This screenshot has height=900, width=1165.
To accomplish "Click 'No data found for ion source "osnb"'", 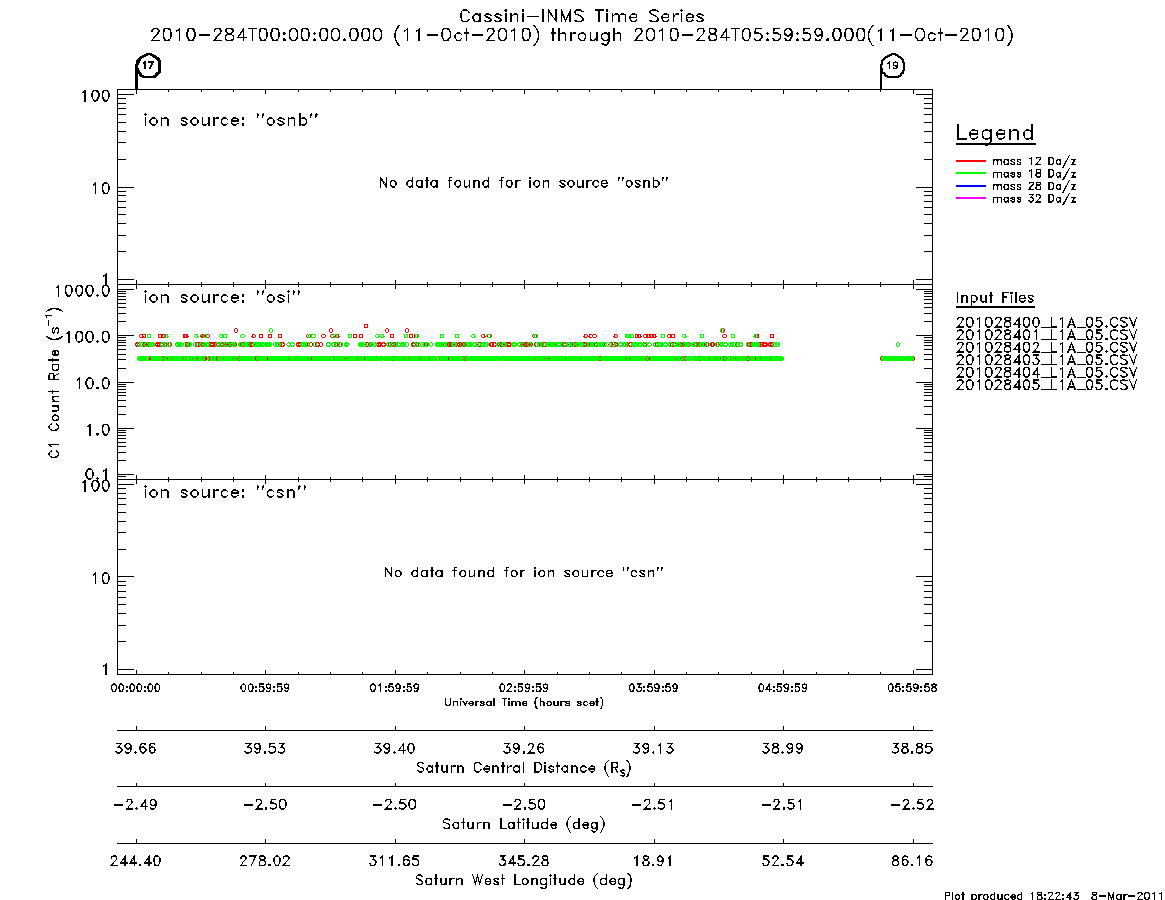I will (x=524, y=183).
